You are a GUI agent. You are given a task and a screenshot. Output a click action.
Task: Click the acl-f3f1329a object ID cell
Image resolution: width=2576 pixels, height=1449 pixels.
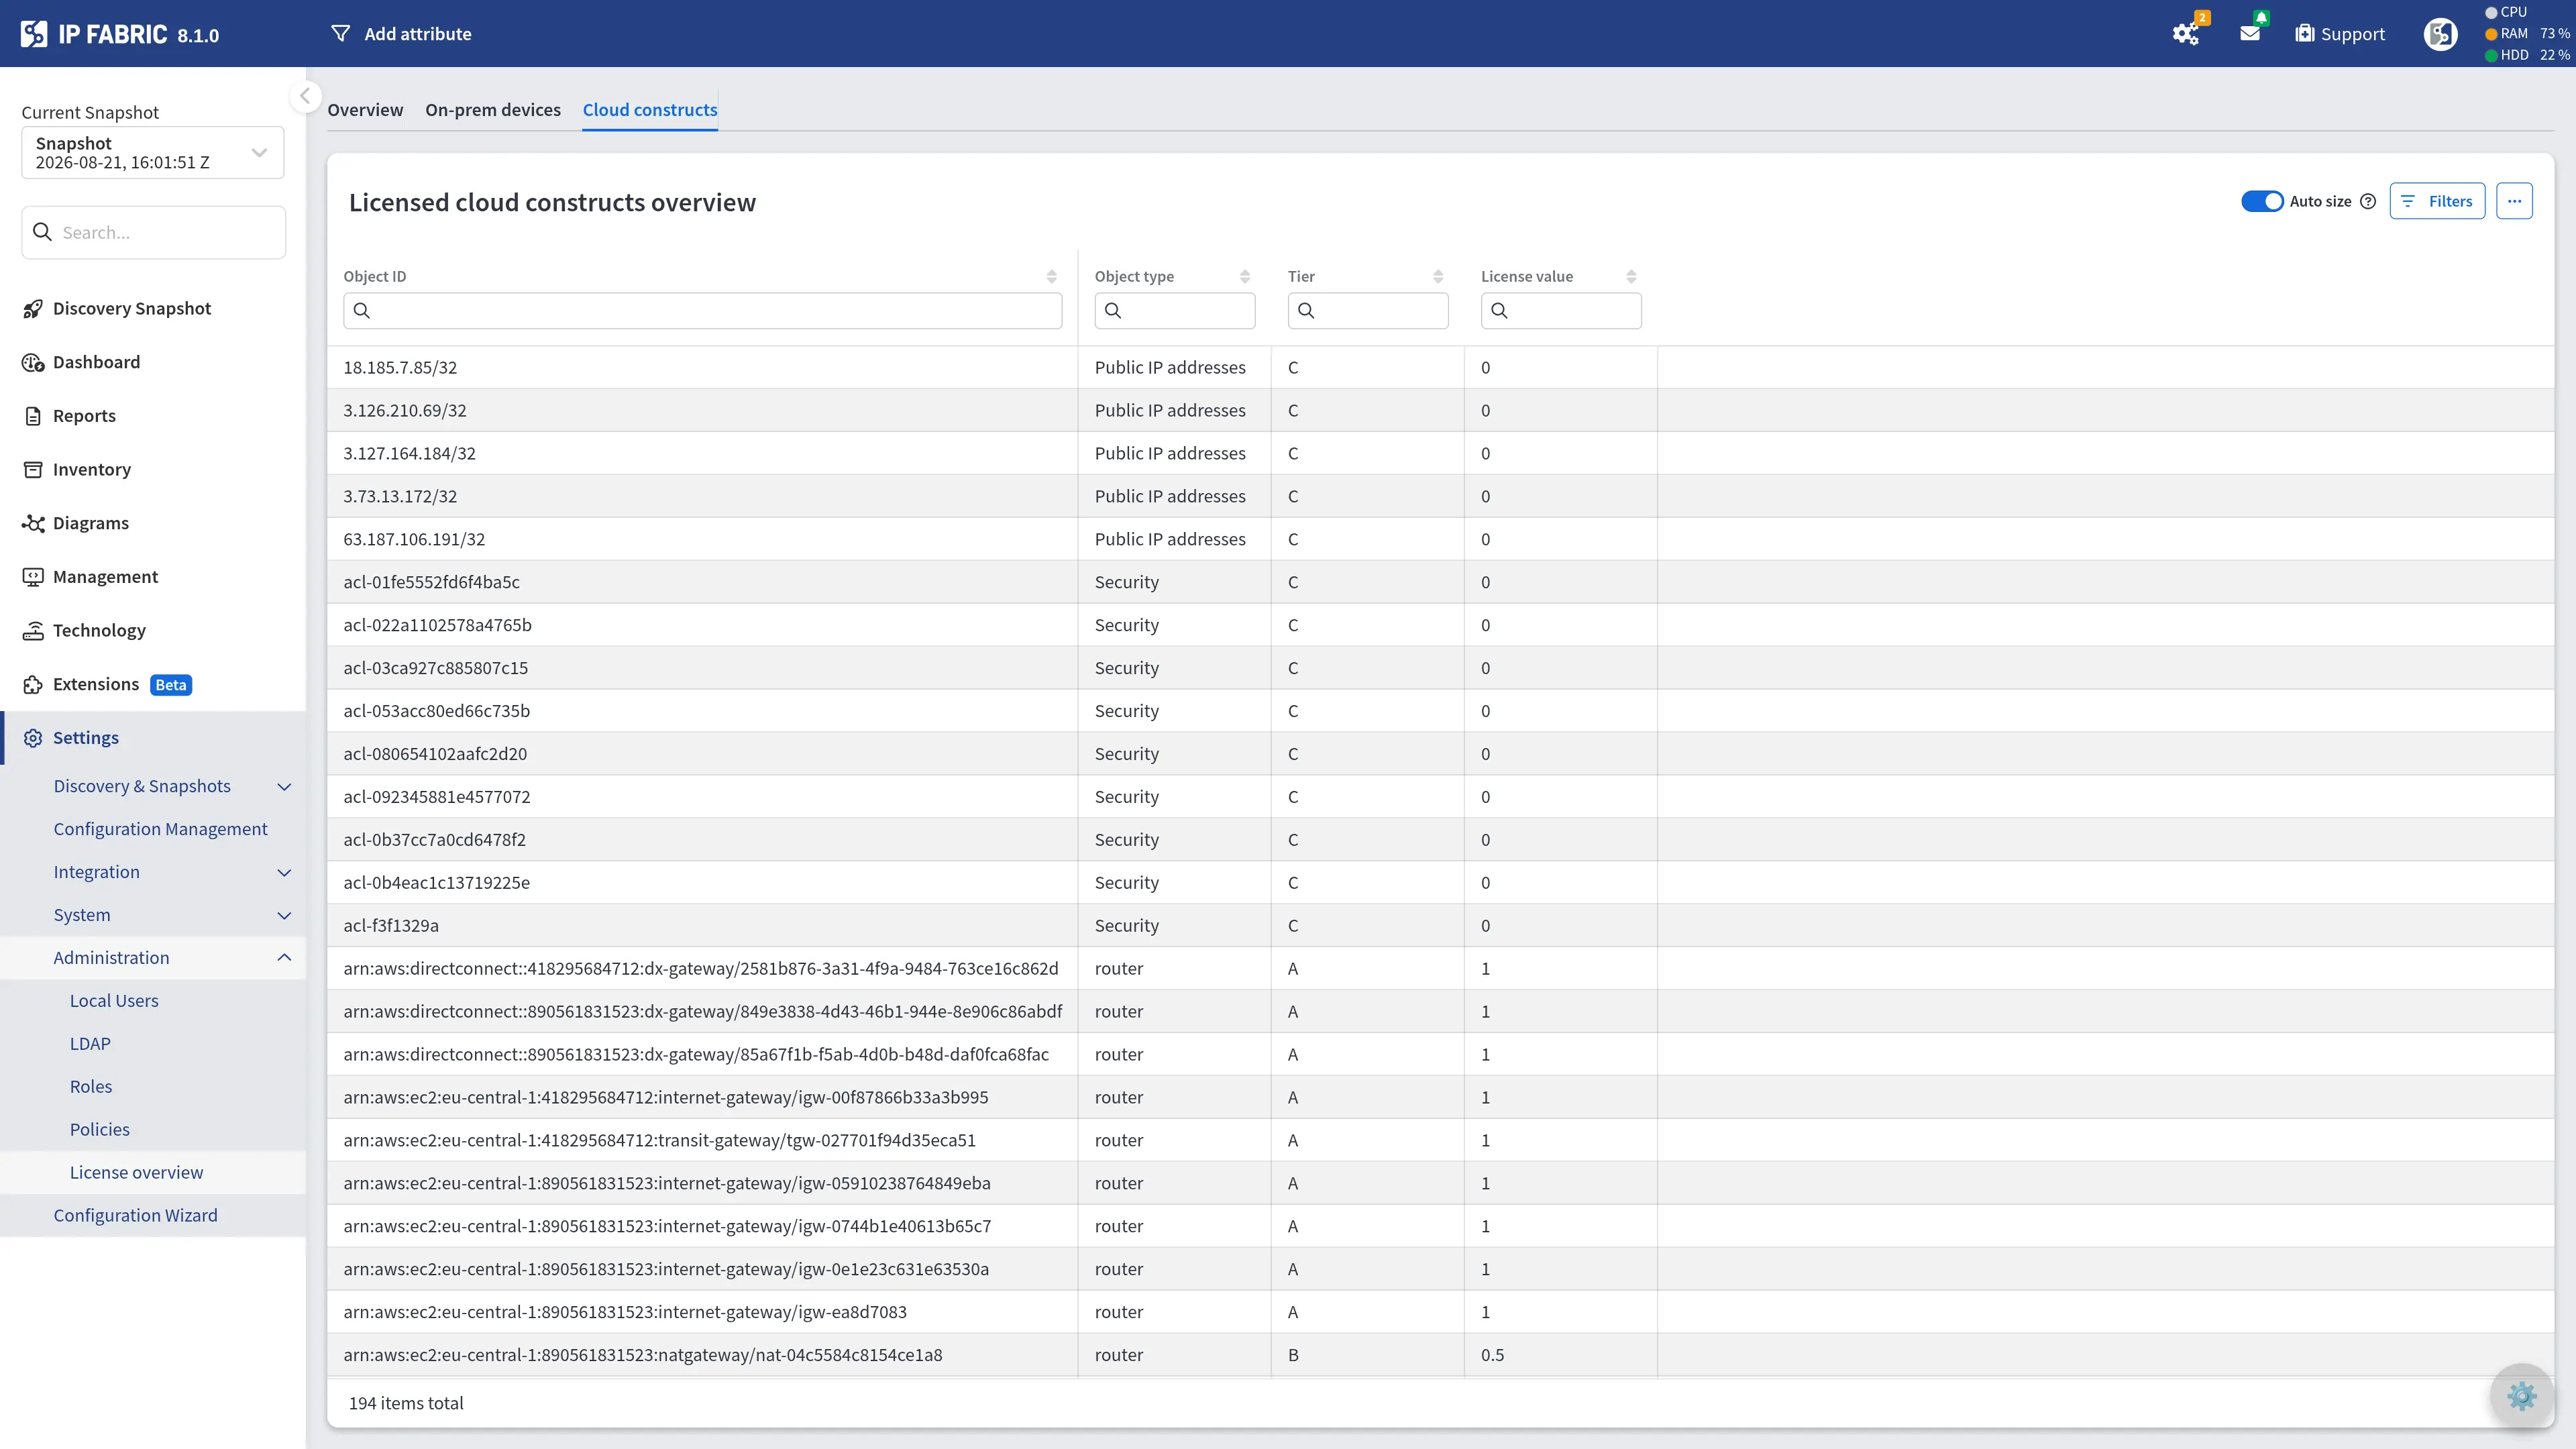702,926
